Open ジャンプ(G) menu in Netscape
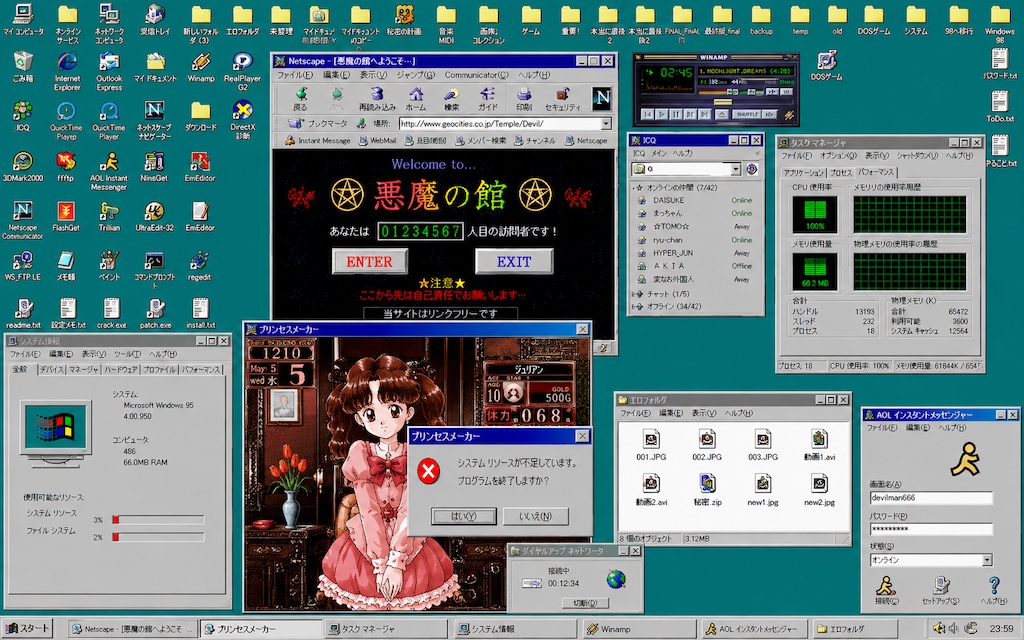 click(415, 75)
